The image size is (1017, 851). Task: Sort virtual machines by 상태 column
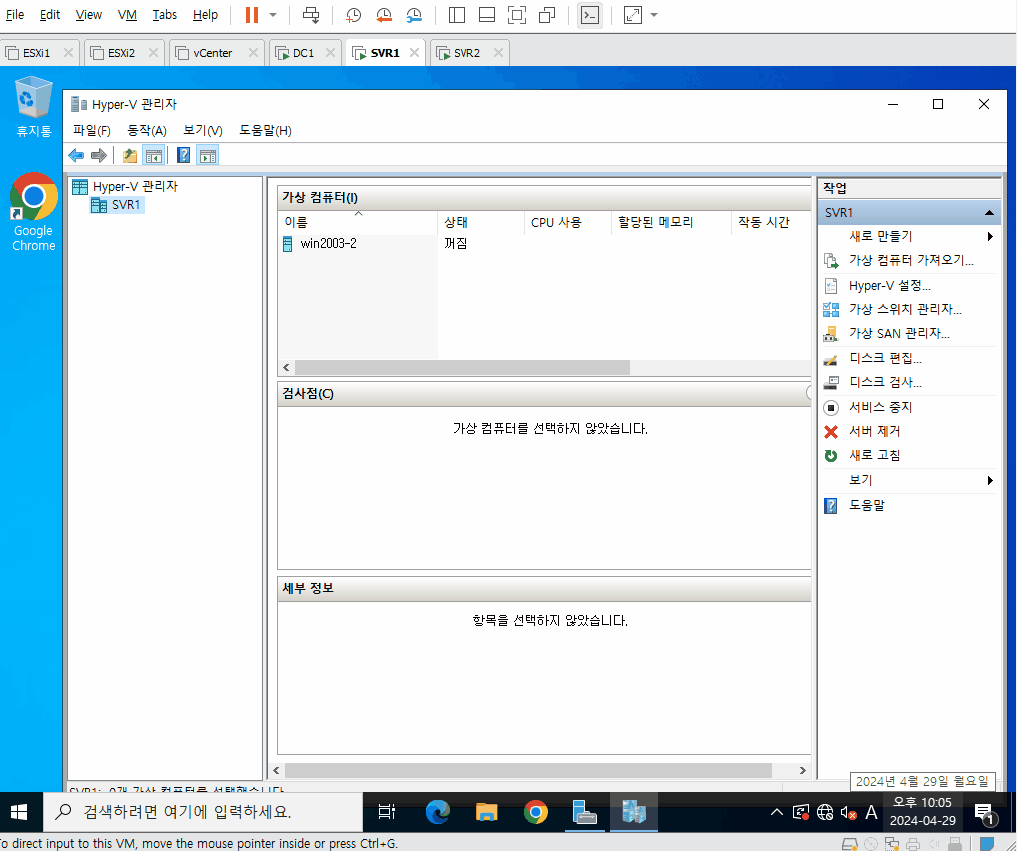481,222
